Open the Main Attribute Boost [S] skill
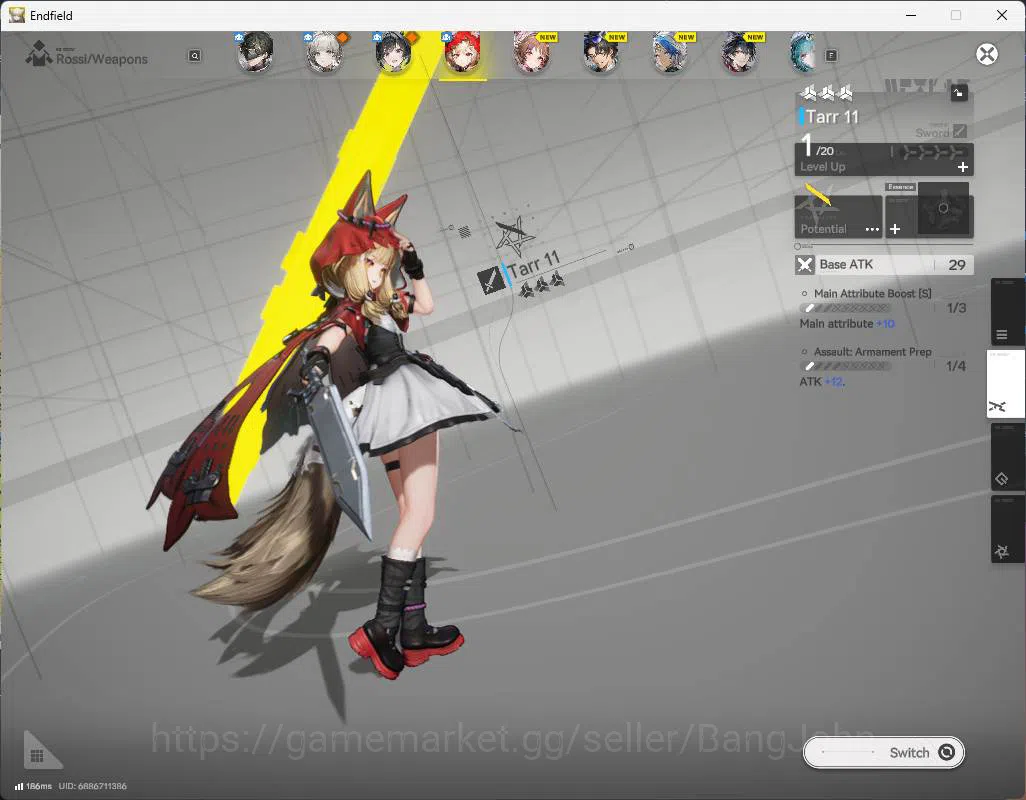Viewport: 1026px width, 800px height. [x=872, y=294]
